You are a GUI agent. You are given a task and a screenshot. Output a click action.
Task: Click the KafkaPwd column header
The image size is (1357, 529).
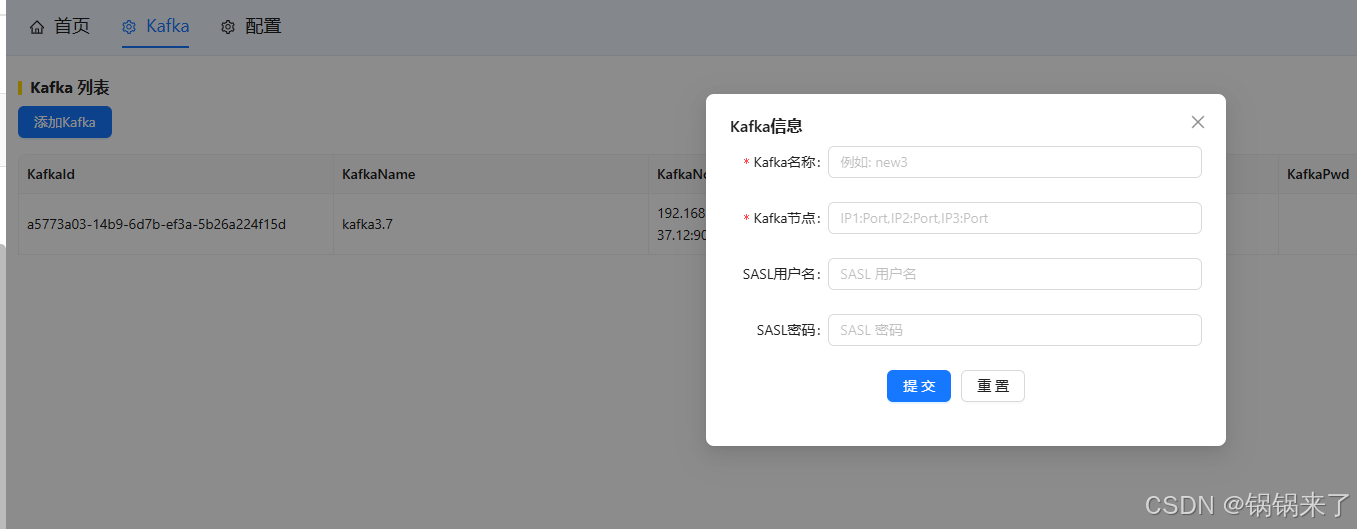(x=1317, y=174)
